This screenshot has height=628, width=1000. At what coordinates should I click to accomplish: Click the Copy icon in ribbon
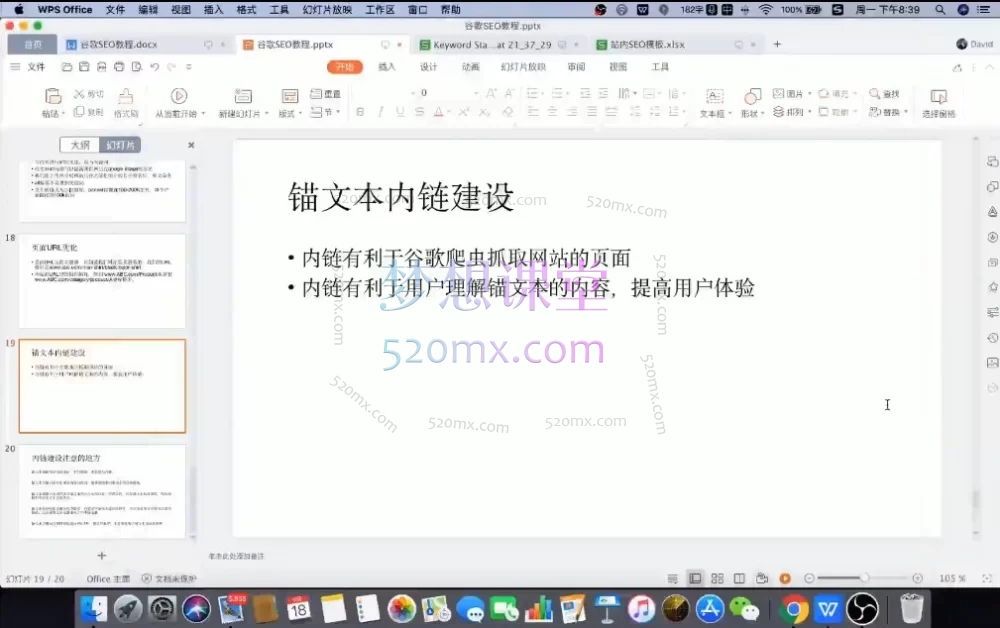coord(79,112)
